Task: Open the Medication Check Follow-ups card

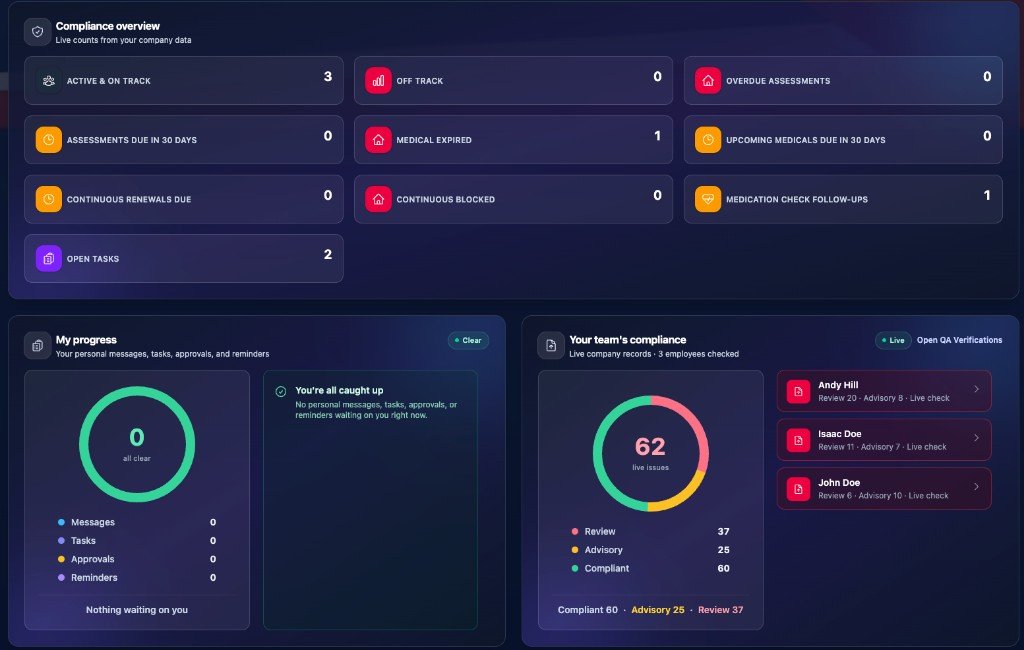Action: coord(843,199)
